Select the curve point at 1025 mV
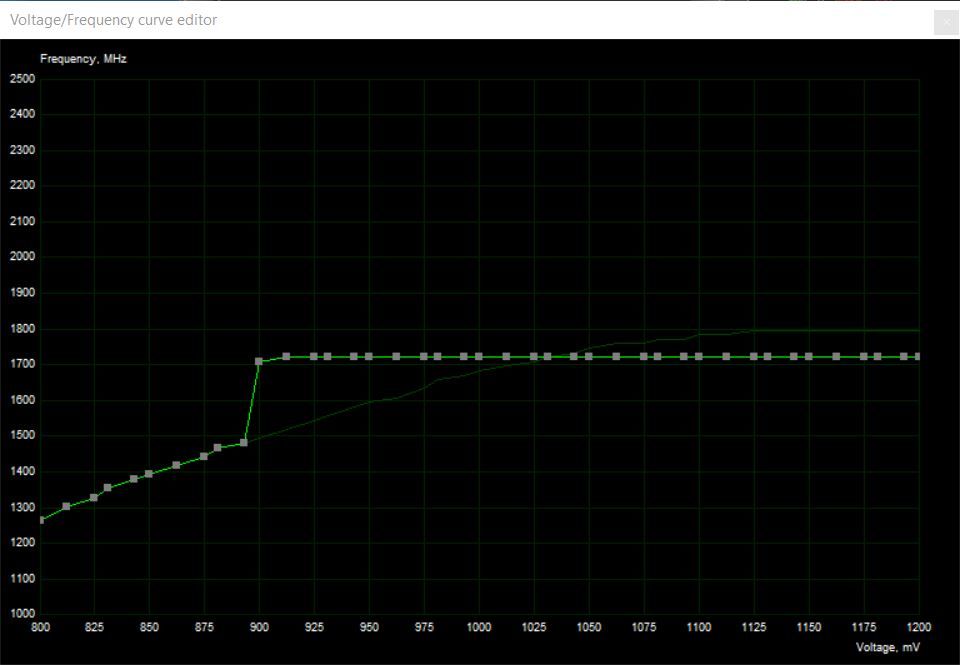 pyautogui.click(x=534, y=356)
